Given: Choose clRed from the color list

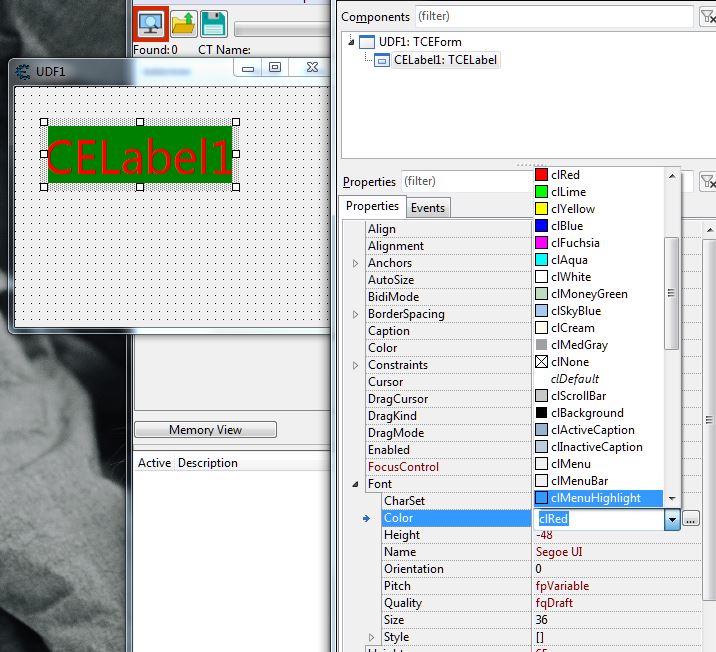Looking at the screenshot, I should 598,175.
